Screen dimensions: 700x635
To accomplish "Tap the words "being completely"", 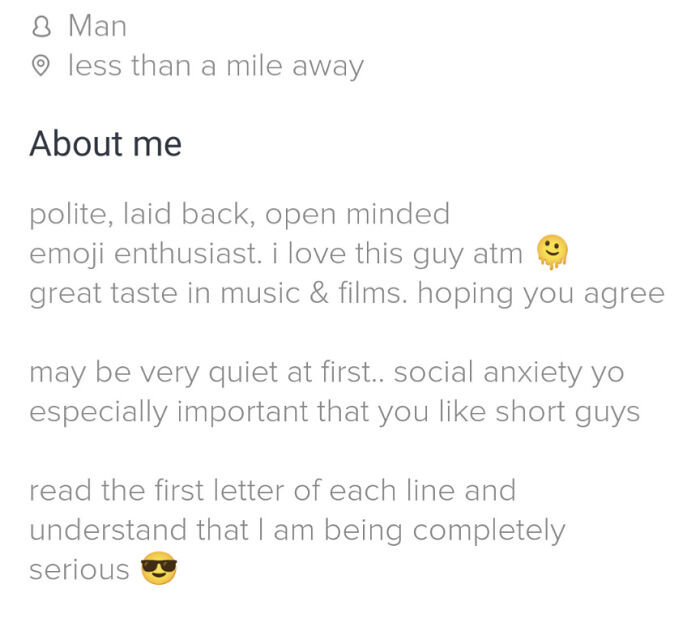I will click(476, 530).
